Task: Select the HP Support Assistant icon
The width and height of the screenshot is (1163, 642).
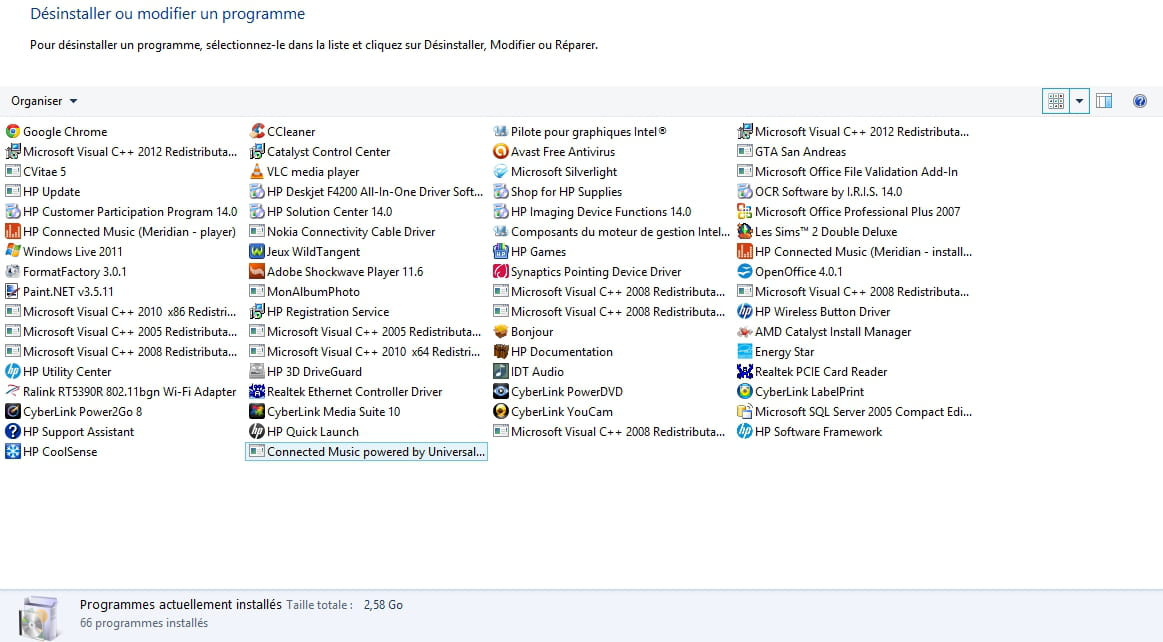Action: [13, 432]
